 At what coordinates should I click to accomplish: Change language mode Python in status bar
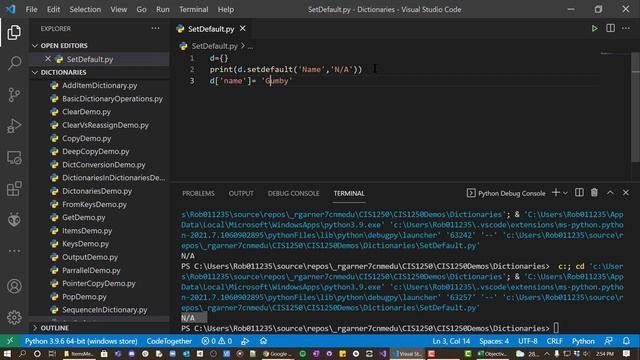[583, 341]
